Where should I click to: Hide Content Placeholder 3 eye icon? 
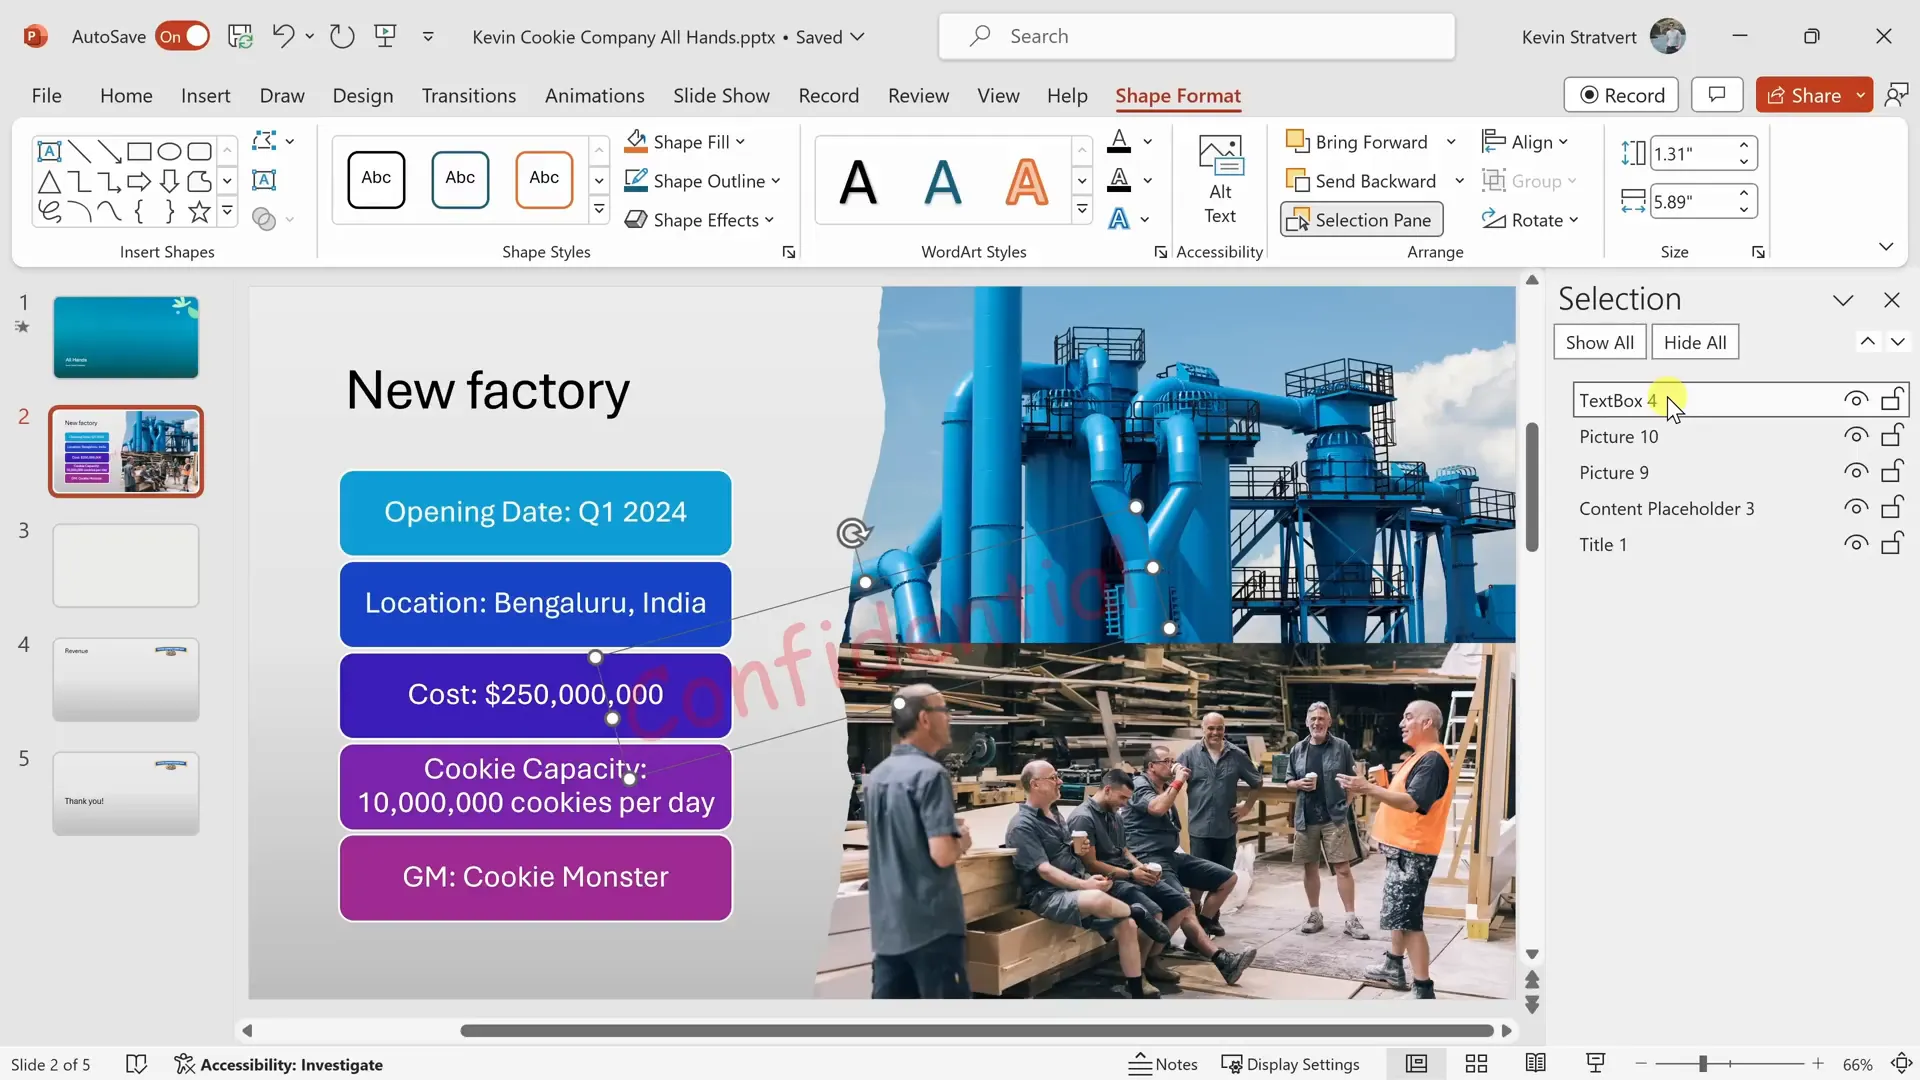point(1856,508)
